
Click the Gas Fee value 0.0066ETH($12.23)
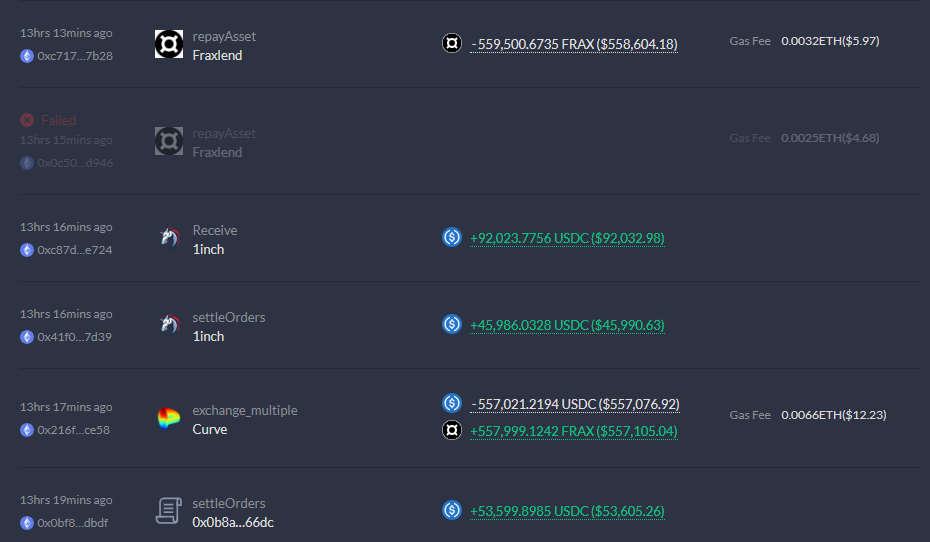click(x=834, y=415)
